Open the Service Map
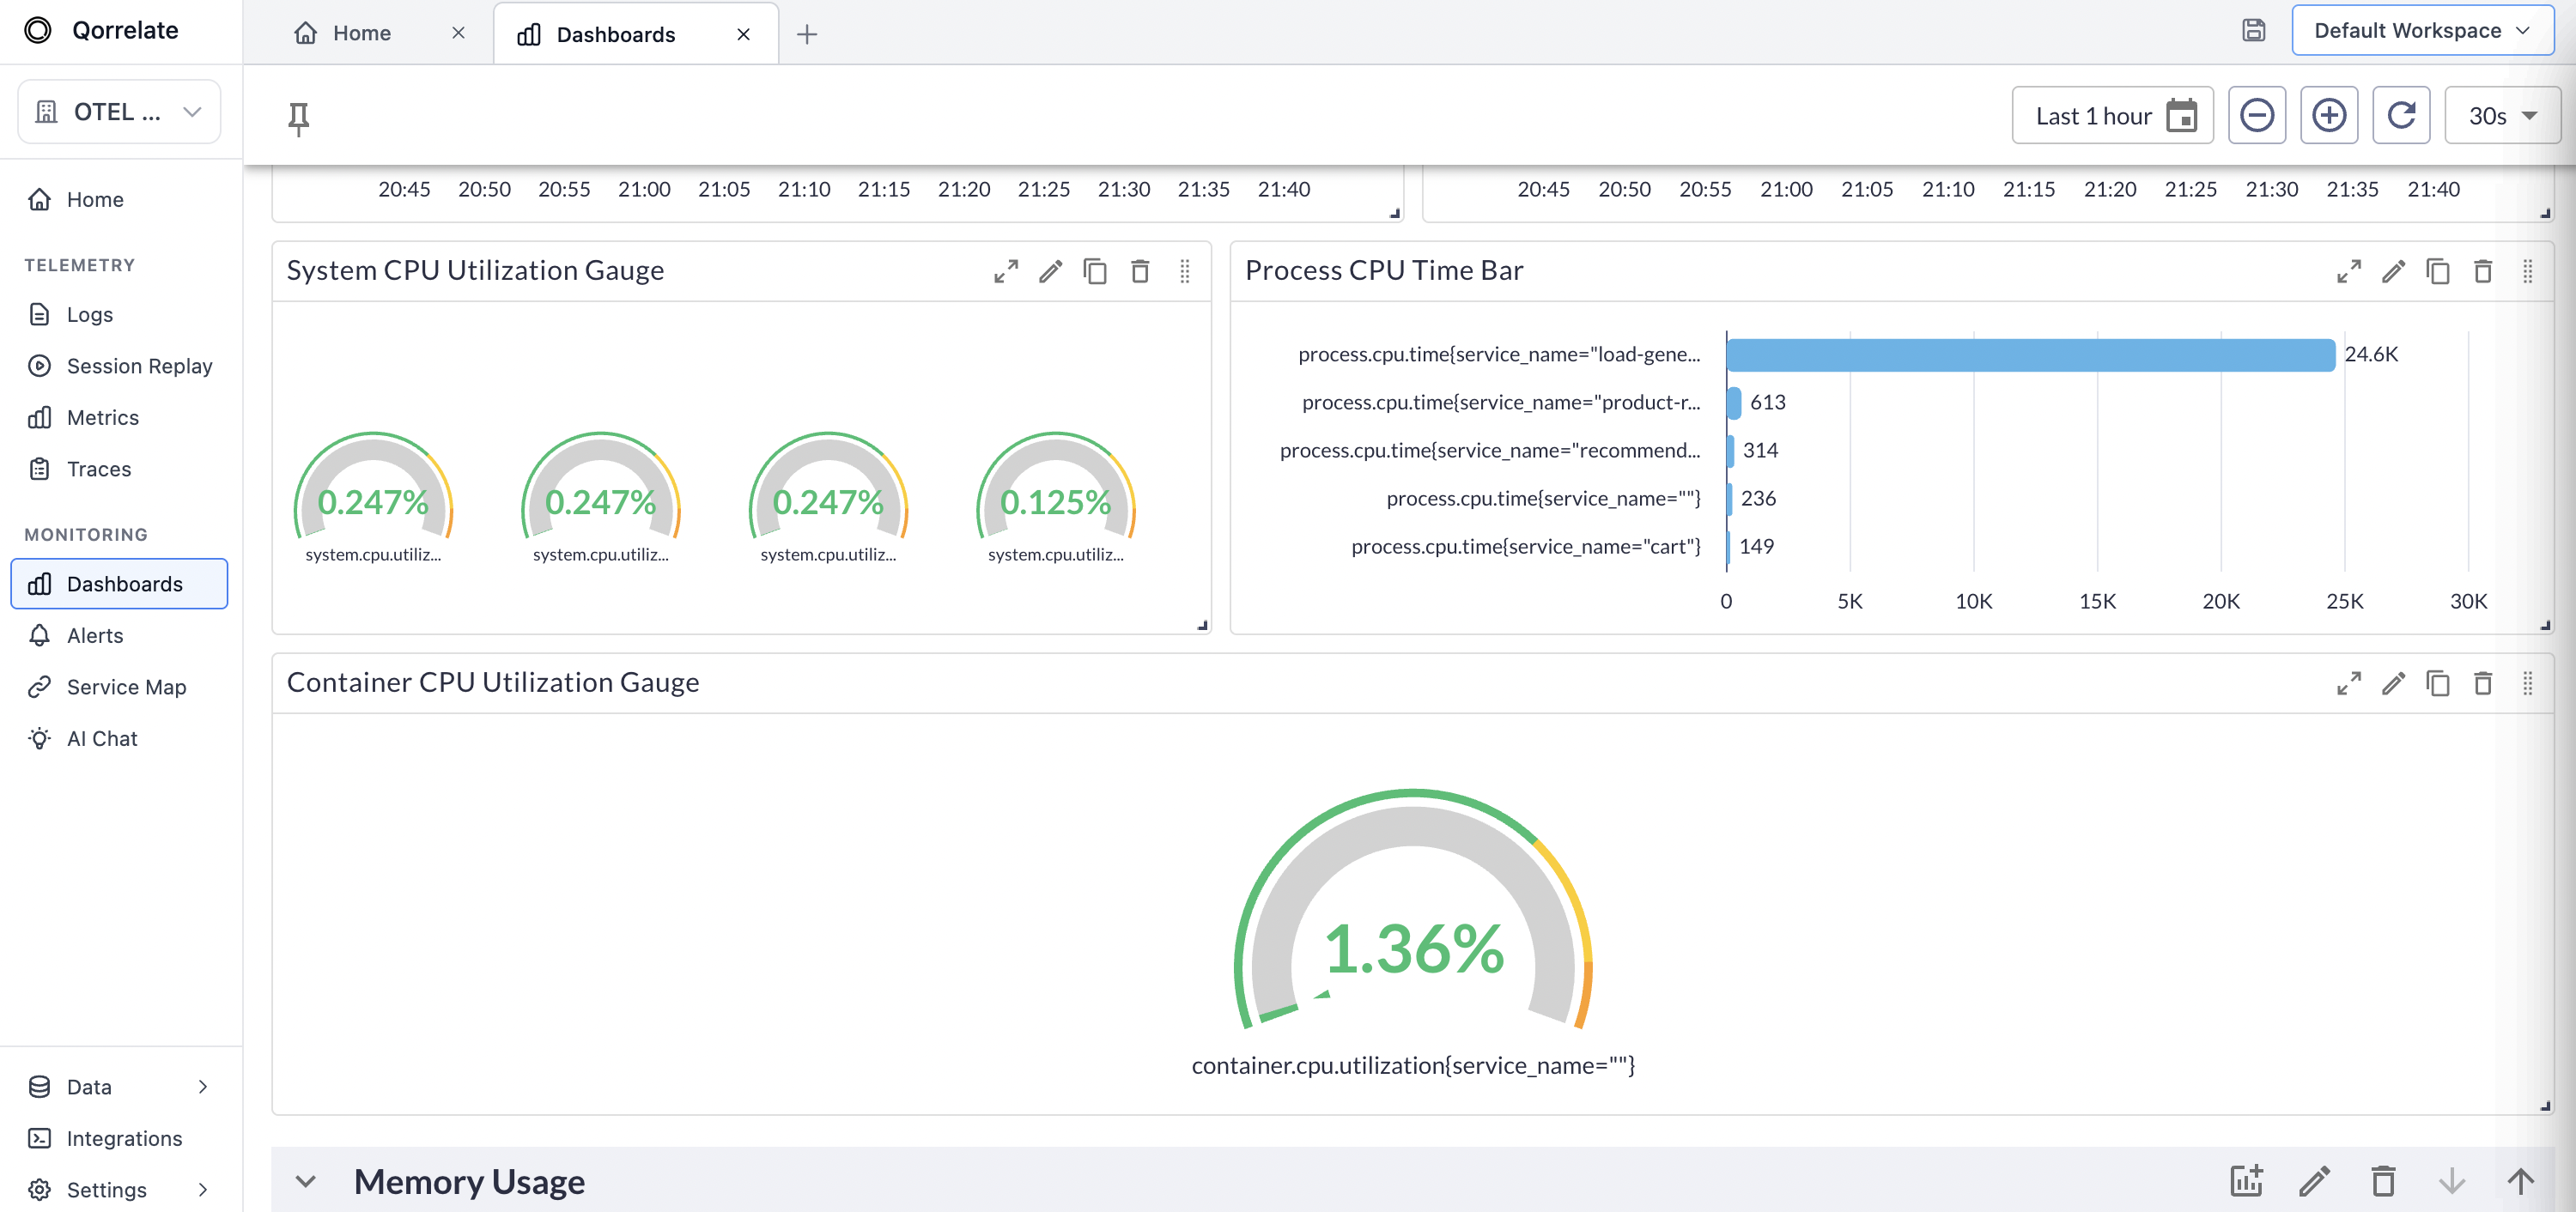 (127, 687)
